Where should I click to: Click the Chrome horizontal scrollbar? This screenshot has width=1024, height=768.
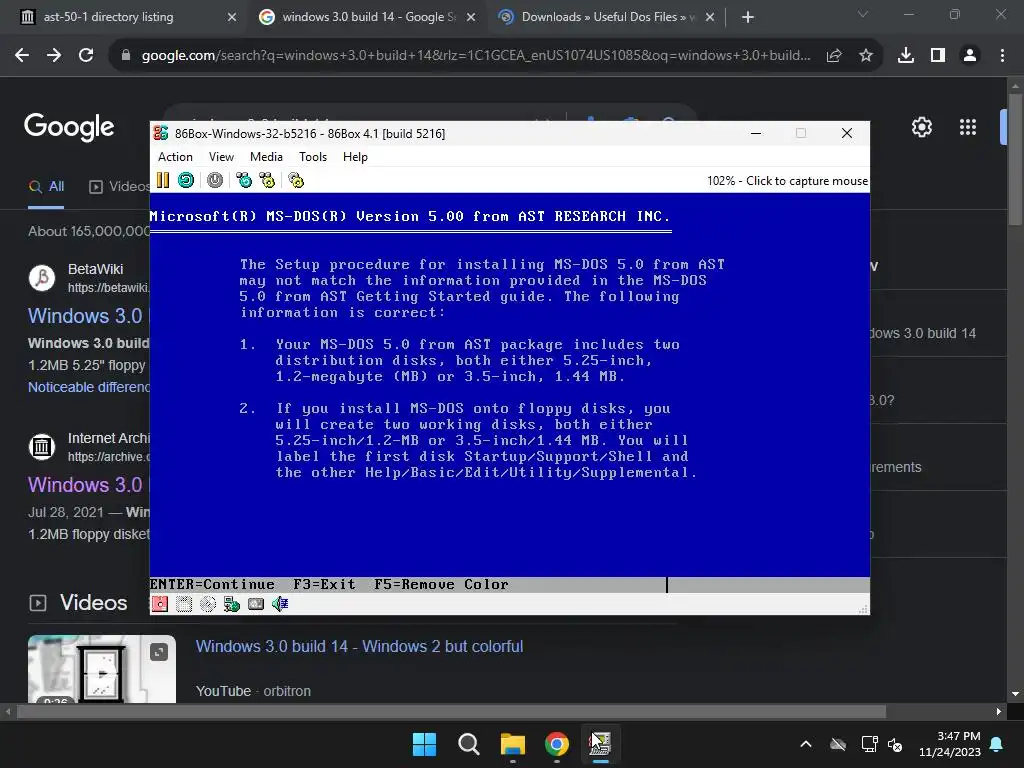451,712
